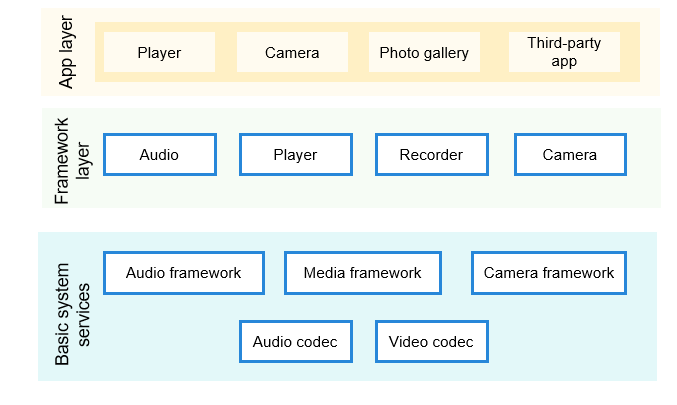Click the Video codec box

[431, 342]
